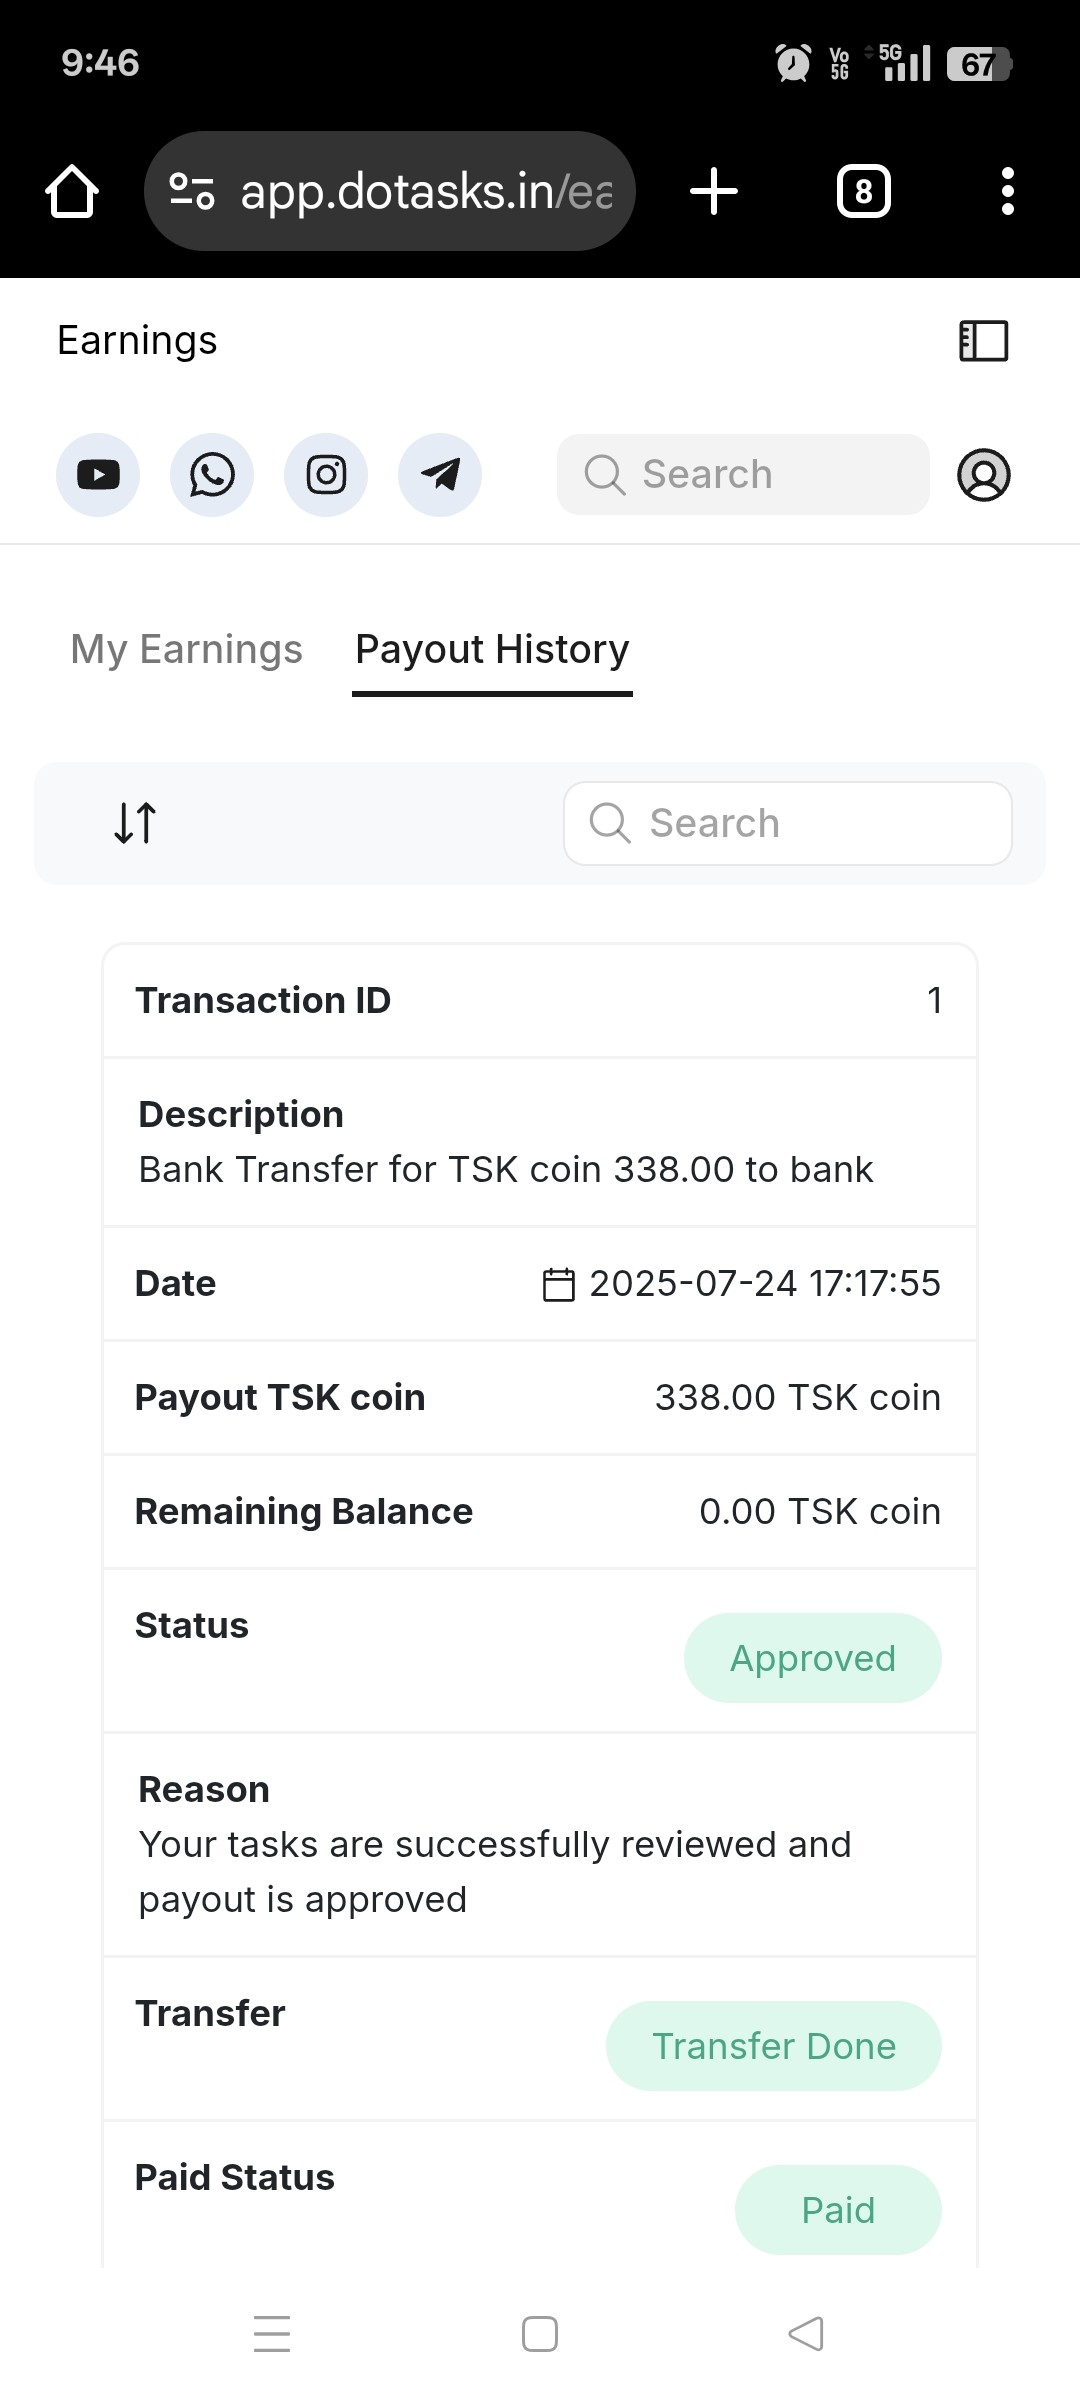Open the YouTube channel icon

click(98, 475)
